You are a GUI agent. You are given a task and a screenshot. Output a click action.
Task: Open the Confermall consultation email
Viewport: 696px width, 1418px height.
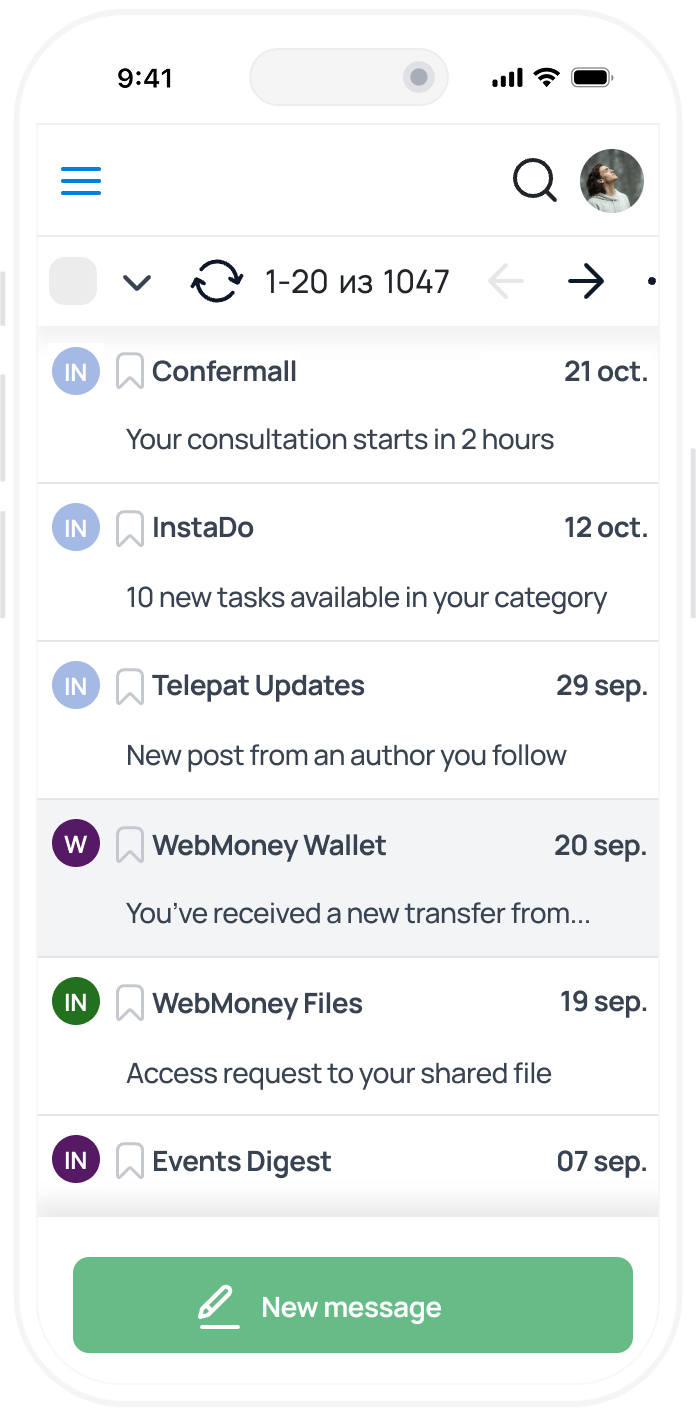coord(340,439)
